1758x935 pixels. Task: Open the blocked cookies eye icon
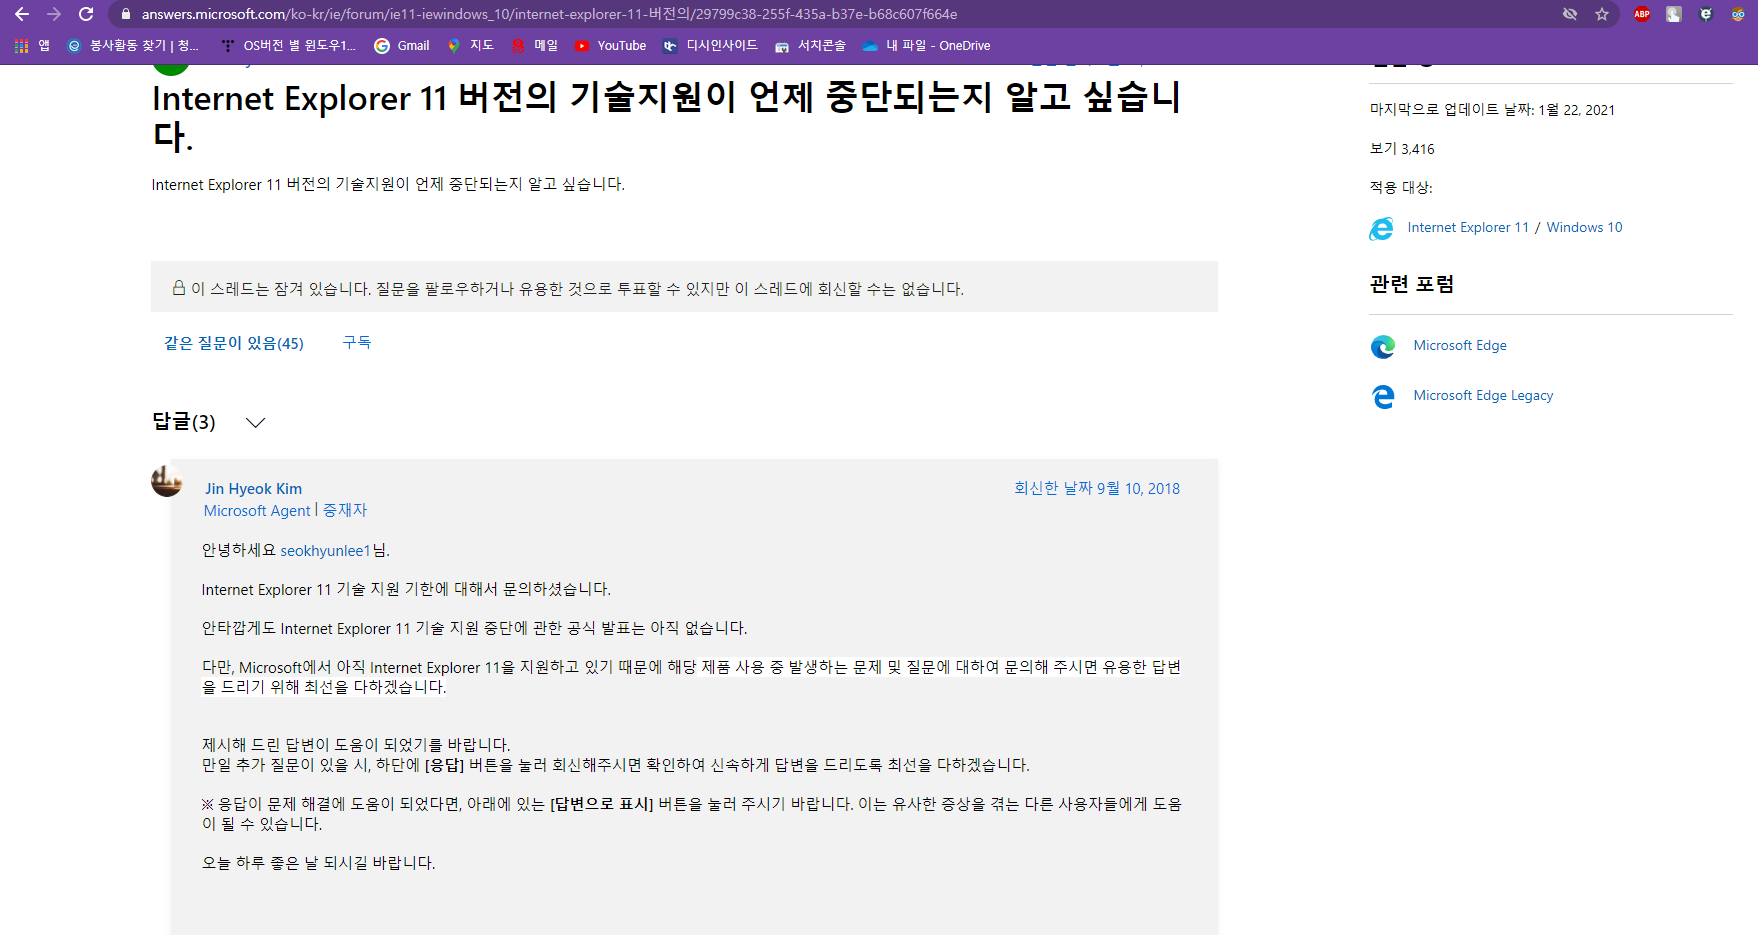(1570, 14)
